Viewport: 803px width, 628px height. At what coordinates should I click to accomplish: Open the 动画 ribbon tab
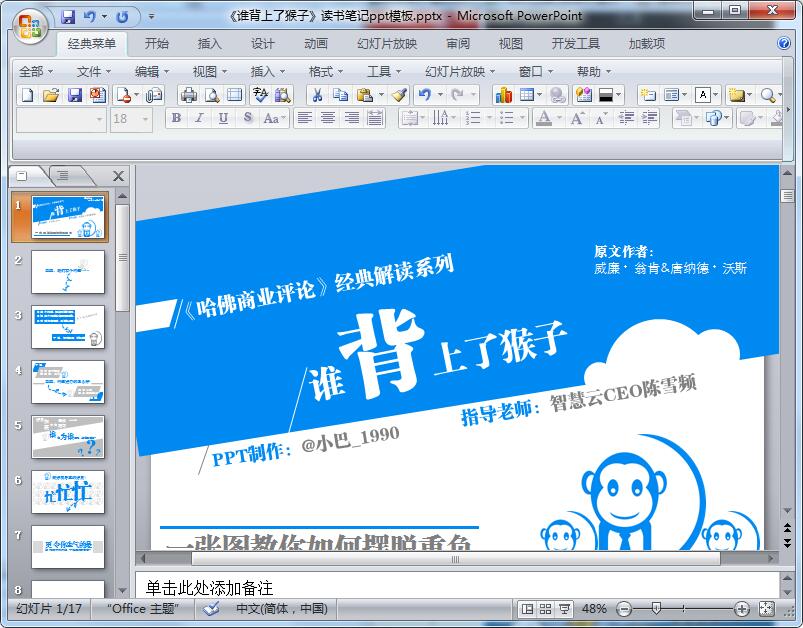coord(316,44)
